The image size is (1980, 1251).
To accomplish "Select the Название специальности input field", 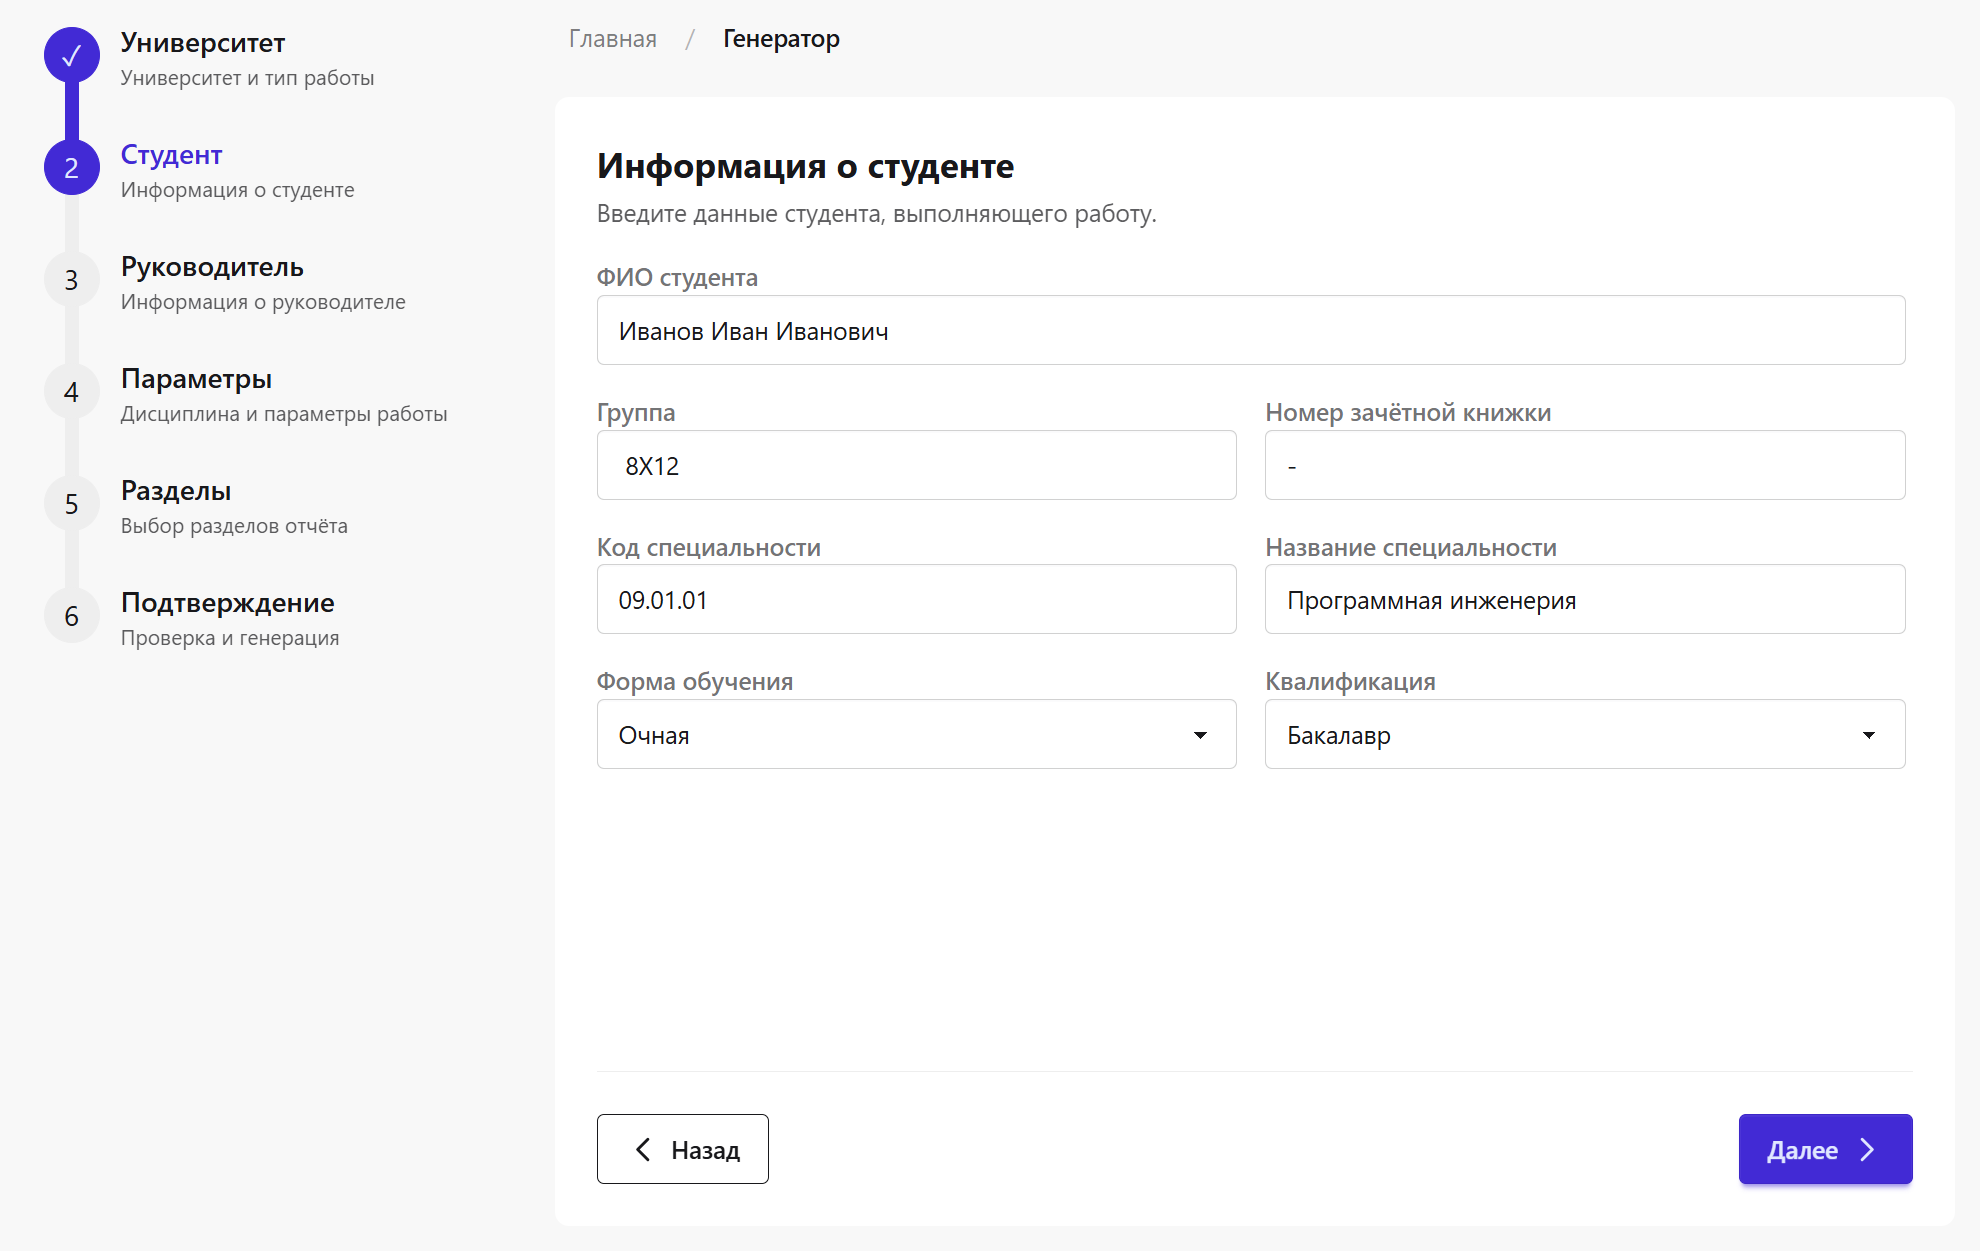I will (1584, 599).
